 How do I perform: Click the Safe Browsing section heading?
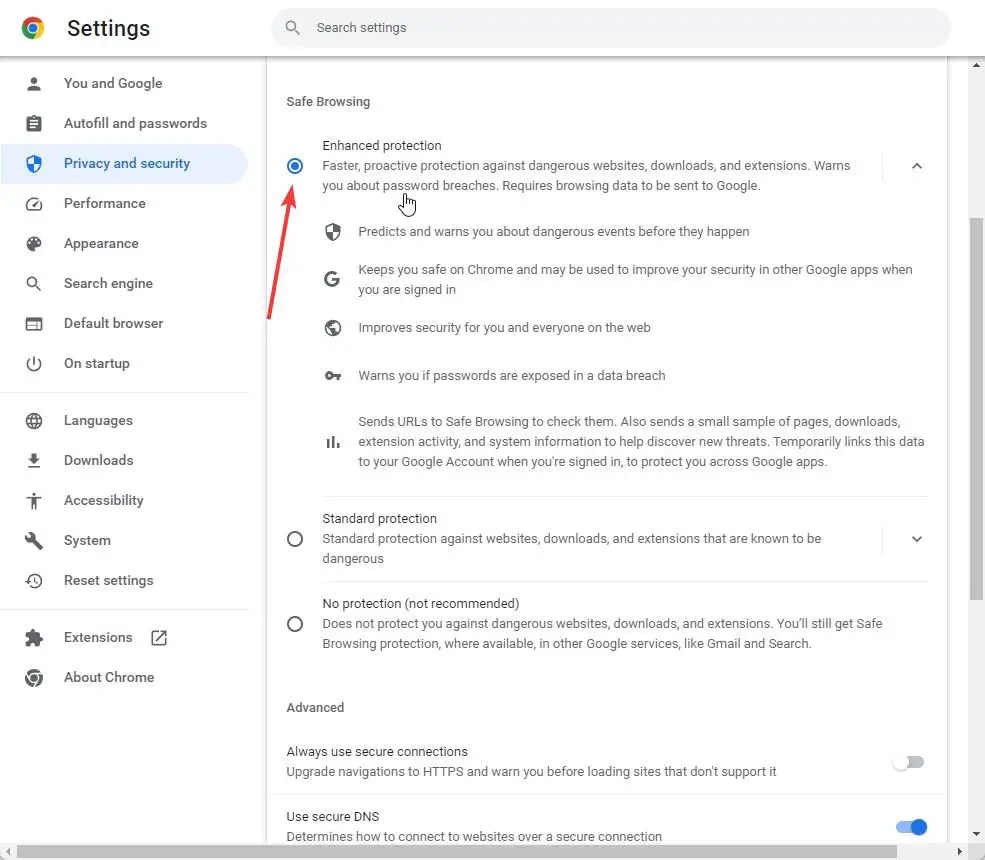click(328, 102)
